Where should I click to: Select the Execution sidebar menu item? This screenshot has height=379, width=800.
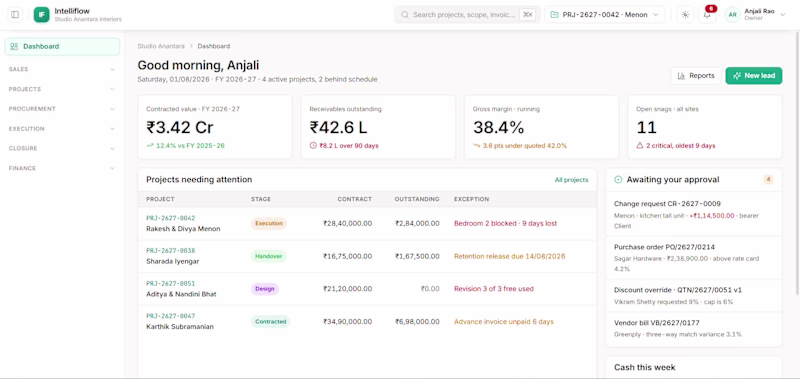coord(62,129)
